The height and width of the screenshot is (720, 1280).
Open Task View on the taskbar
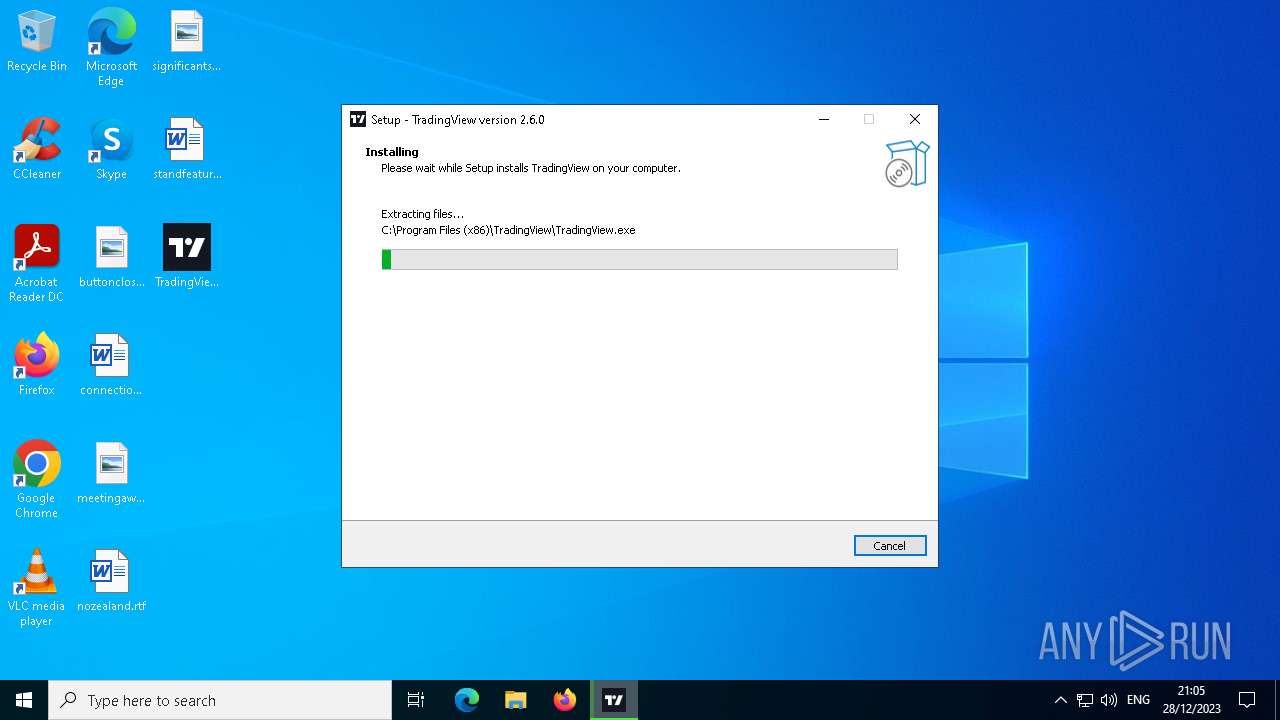[416, 700]
